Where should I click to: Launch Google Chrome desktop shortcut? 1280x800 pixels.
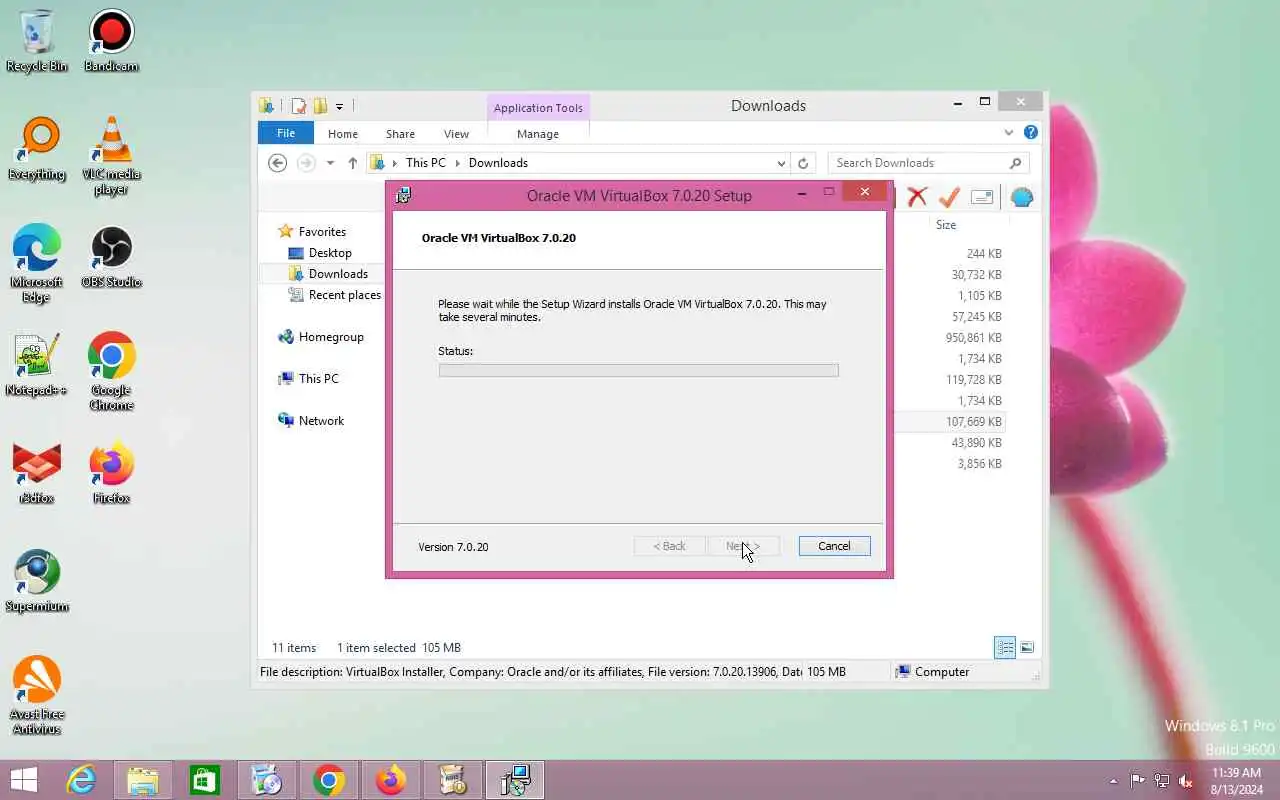point(111,371)
